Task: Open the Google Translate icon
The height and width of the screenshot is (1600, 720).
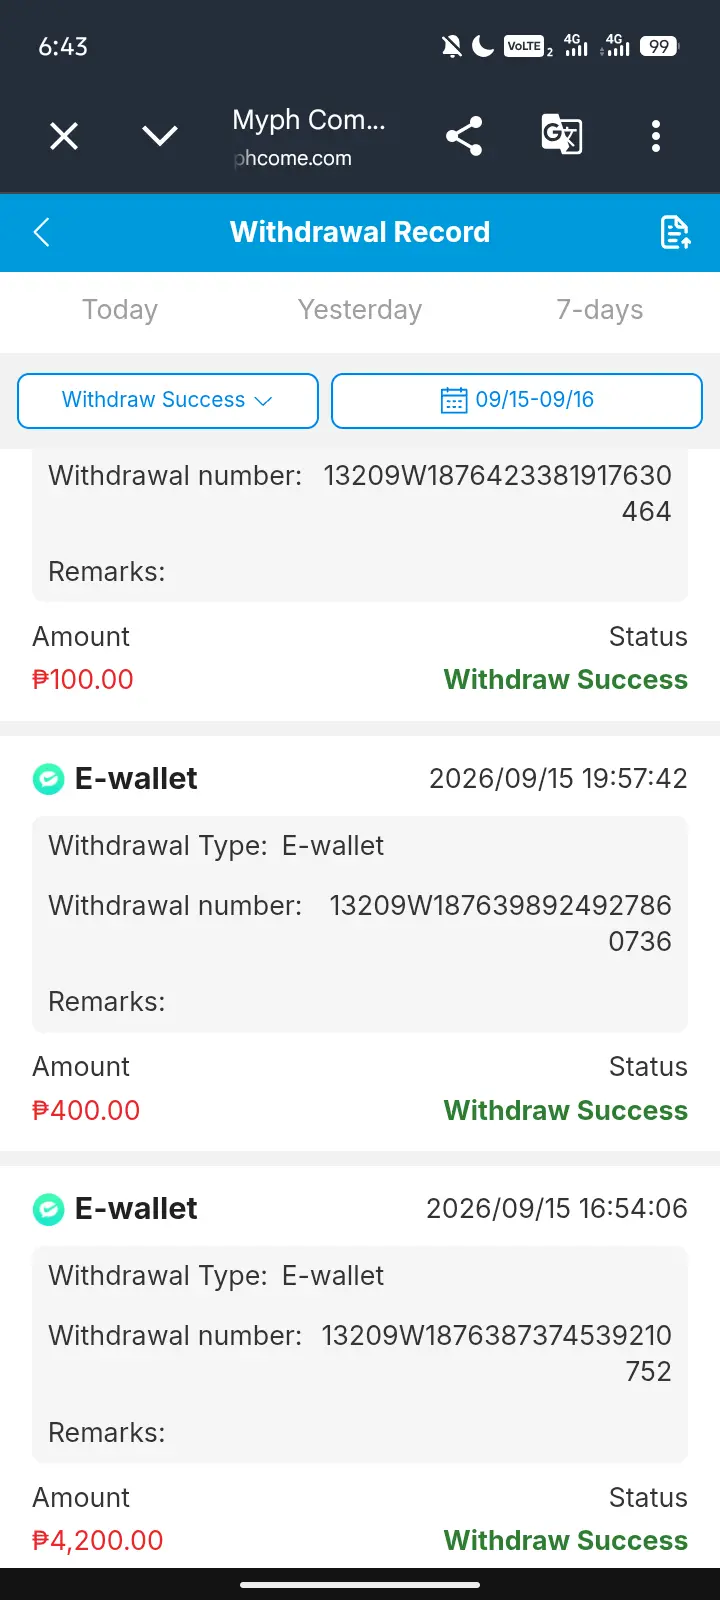Action: [562, 135]
